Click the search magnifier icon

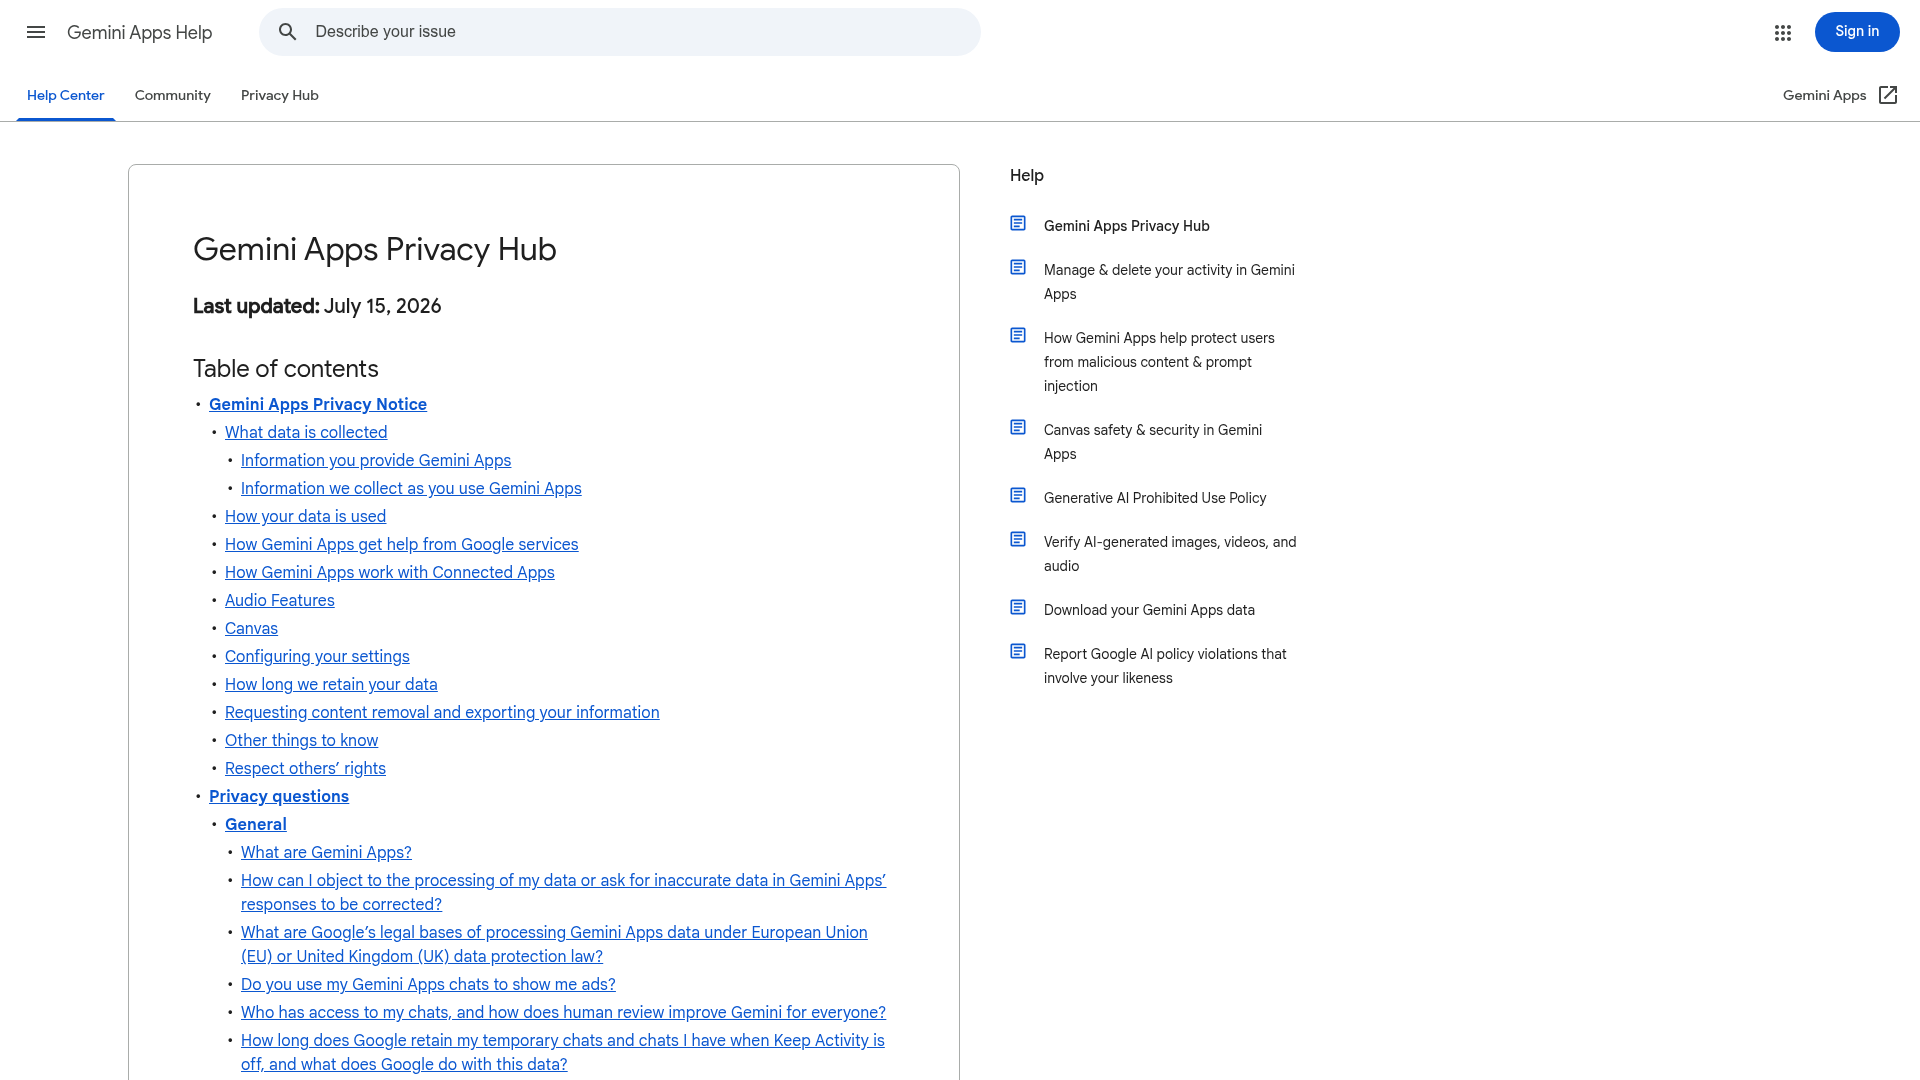pyautogui.click(x=288, y=32)
